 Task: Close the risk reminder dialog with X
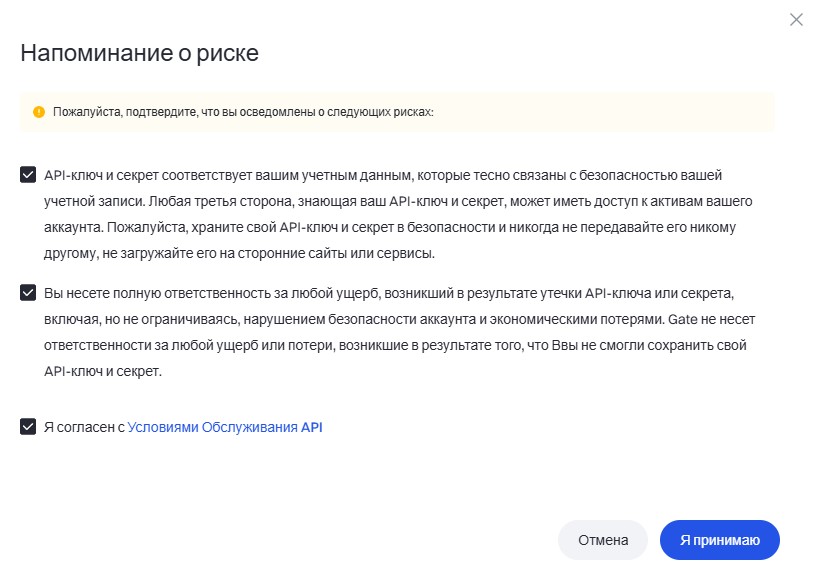796,20
